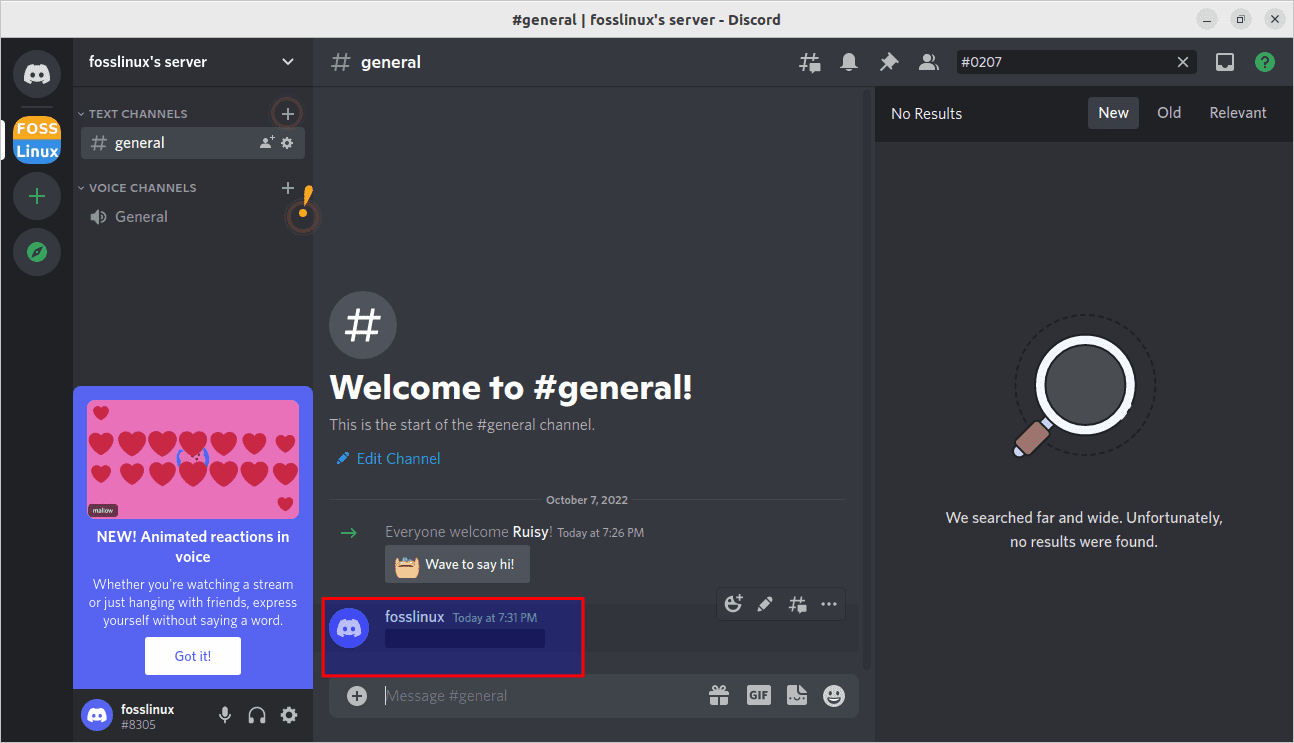Click the Ruisy name in welcome message

(530, 532)
